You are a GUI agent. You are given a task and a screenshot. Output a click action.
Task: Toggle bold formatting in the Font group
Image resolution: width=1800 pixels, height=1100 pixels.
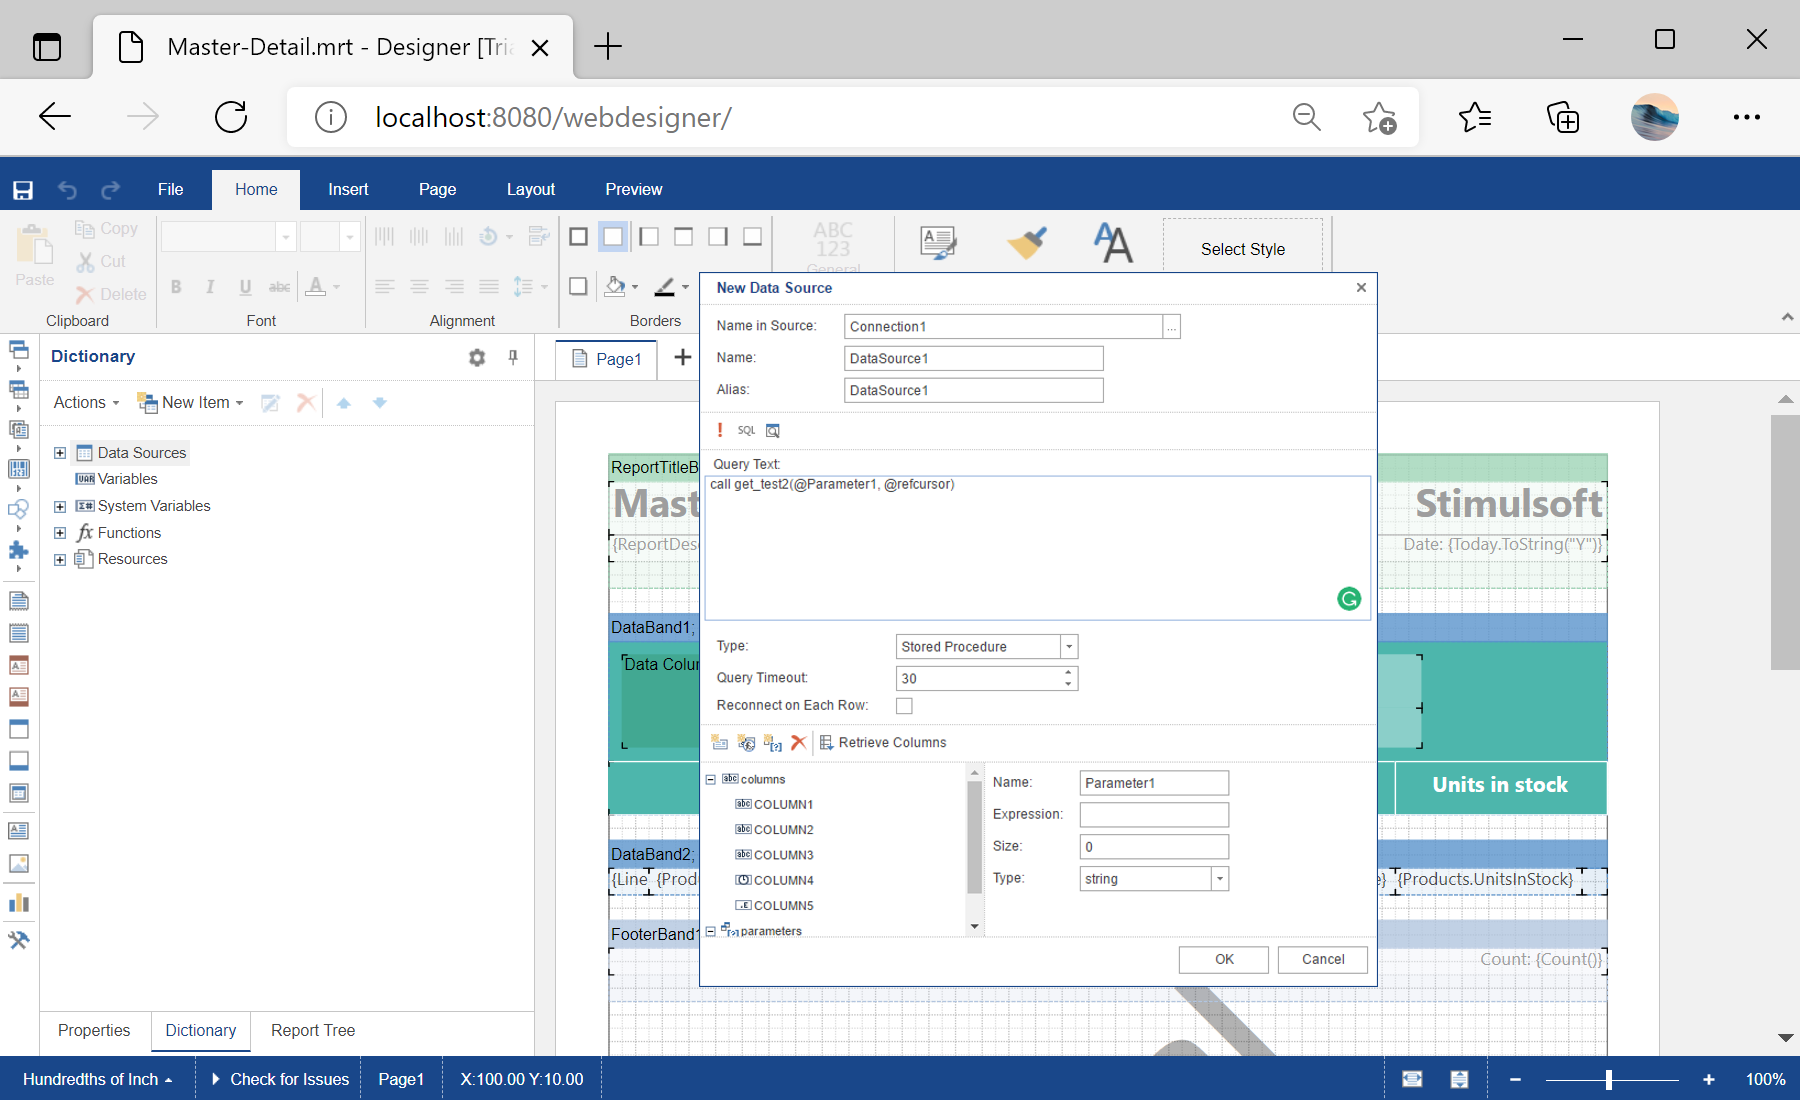pos(176,287)
